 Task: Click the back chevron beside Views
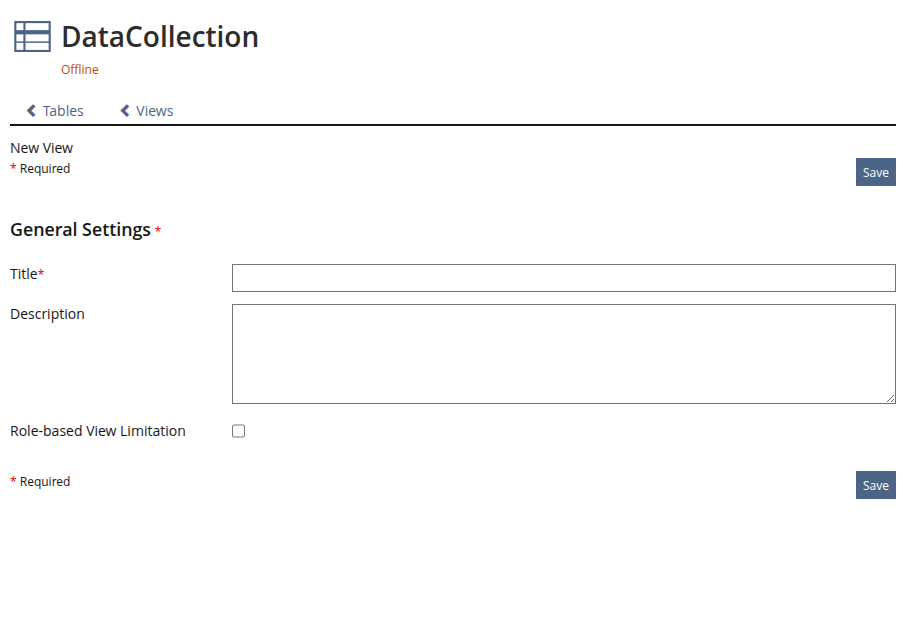(x=125, y=111)
